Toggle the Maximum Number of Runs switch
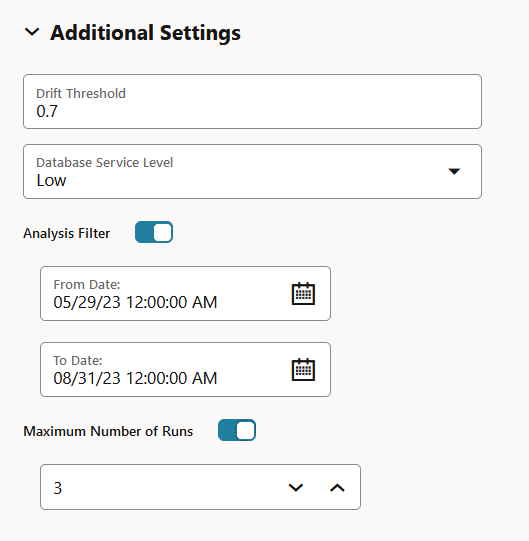Screen dimensions: 529x541 pos(237,430)
